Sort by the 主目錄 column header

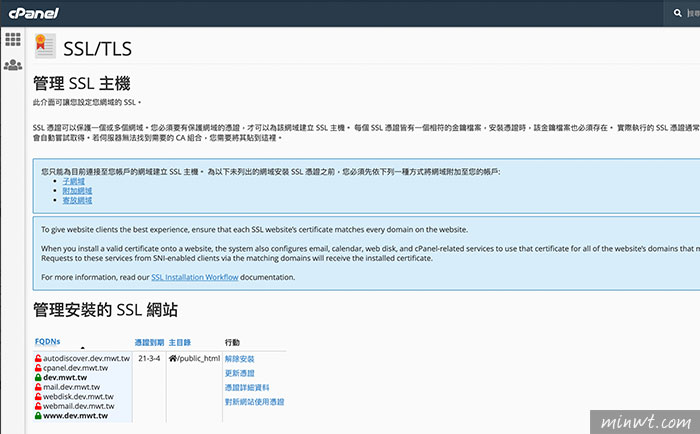(x=179, y=342)
